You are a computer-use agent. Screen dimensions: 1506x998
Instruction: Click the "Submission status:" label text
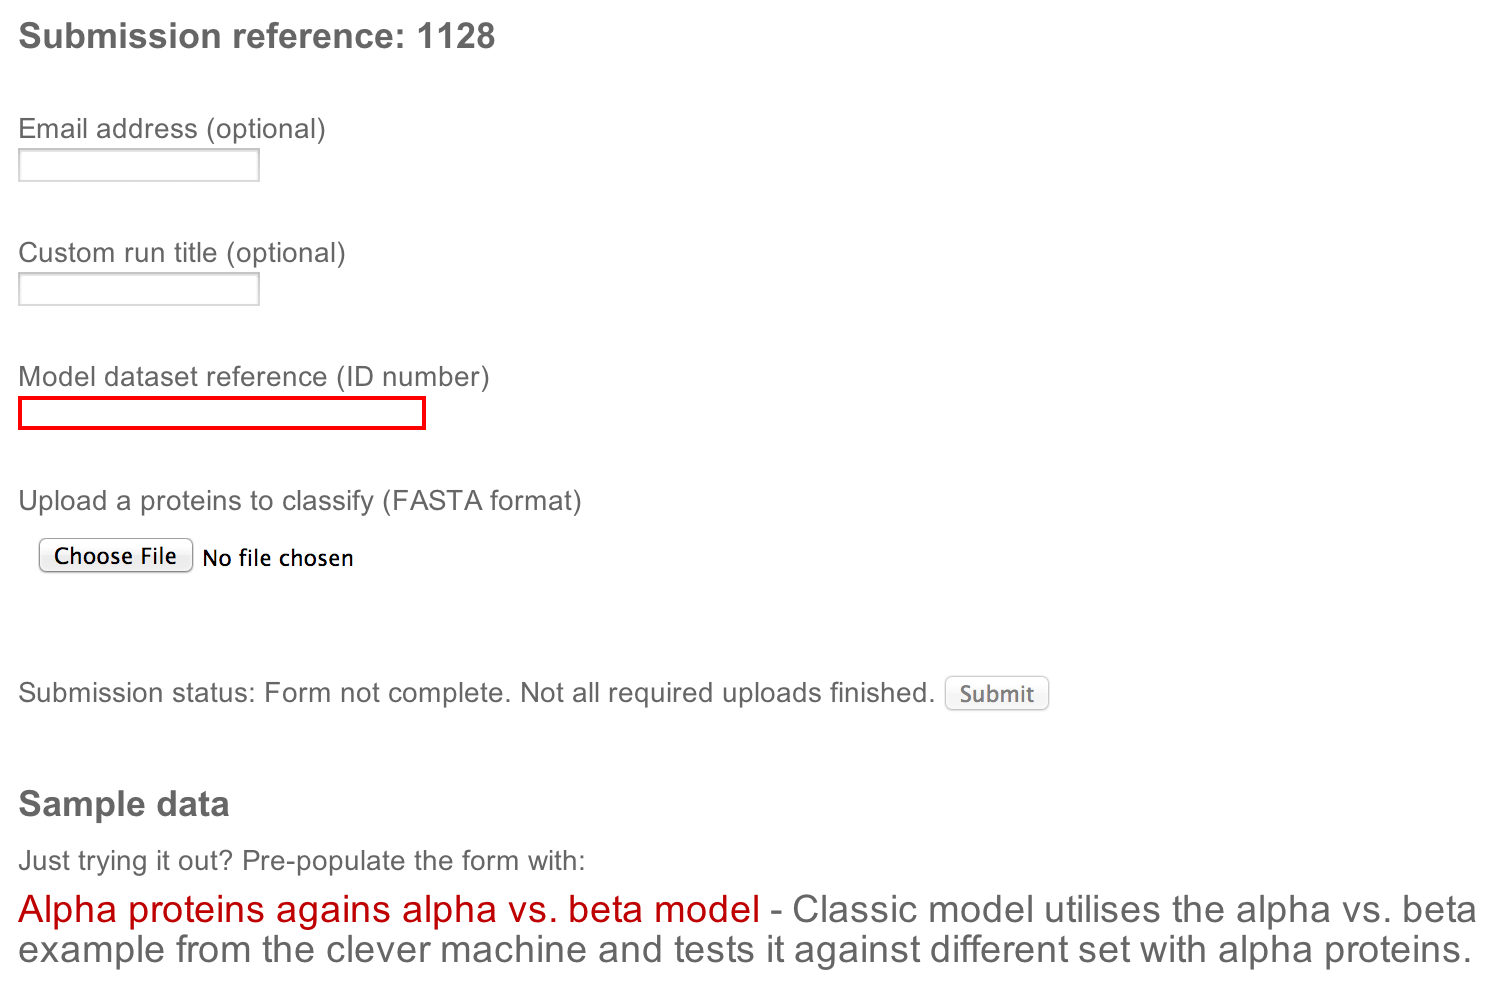137,693
